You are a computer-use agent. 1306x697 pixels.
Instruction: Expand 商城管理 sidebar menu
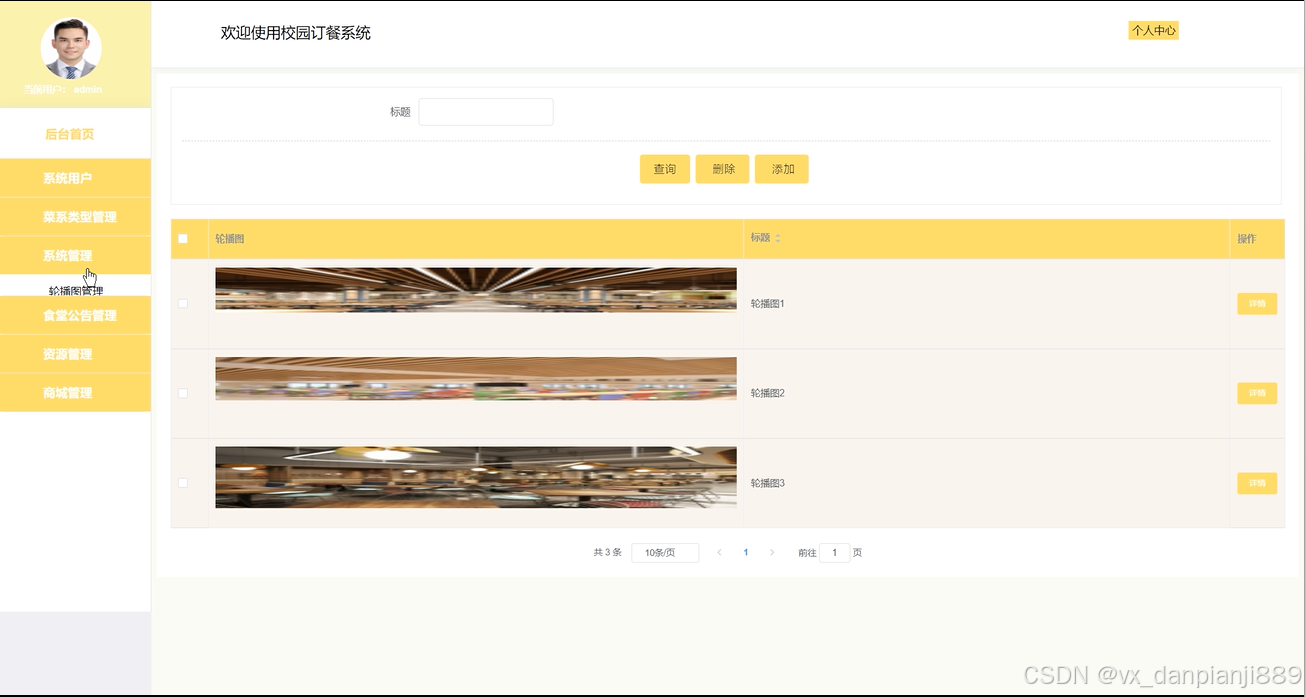[75, 393]
